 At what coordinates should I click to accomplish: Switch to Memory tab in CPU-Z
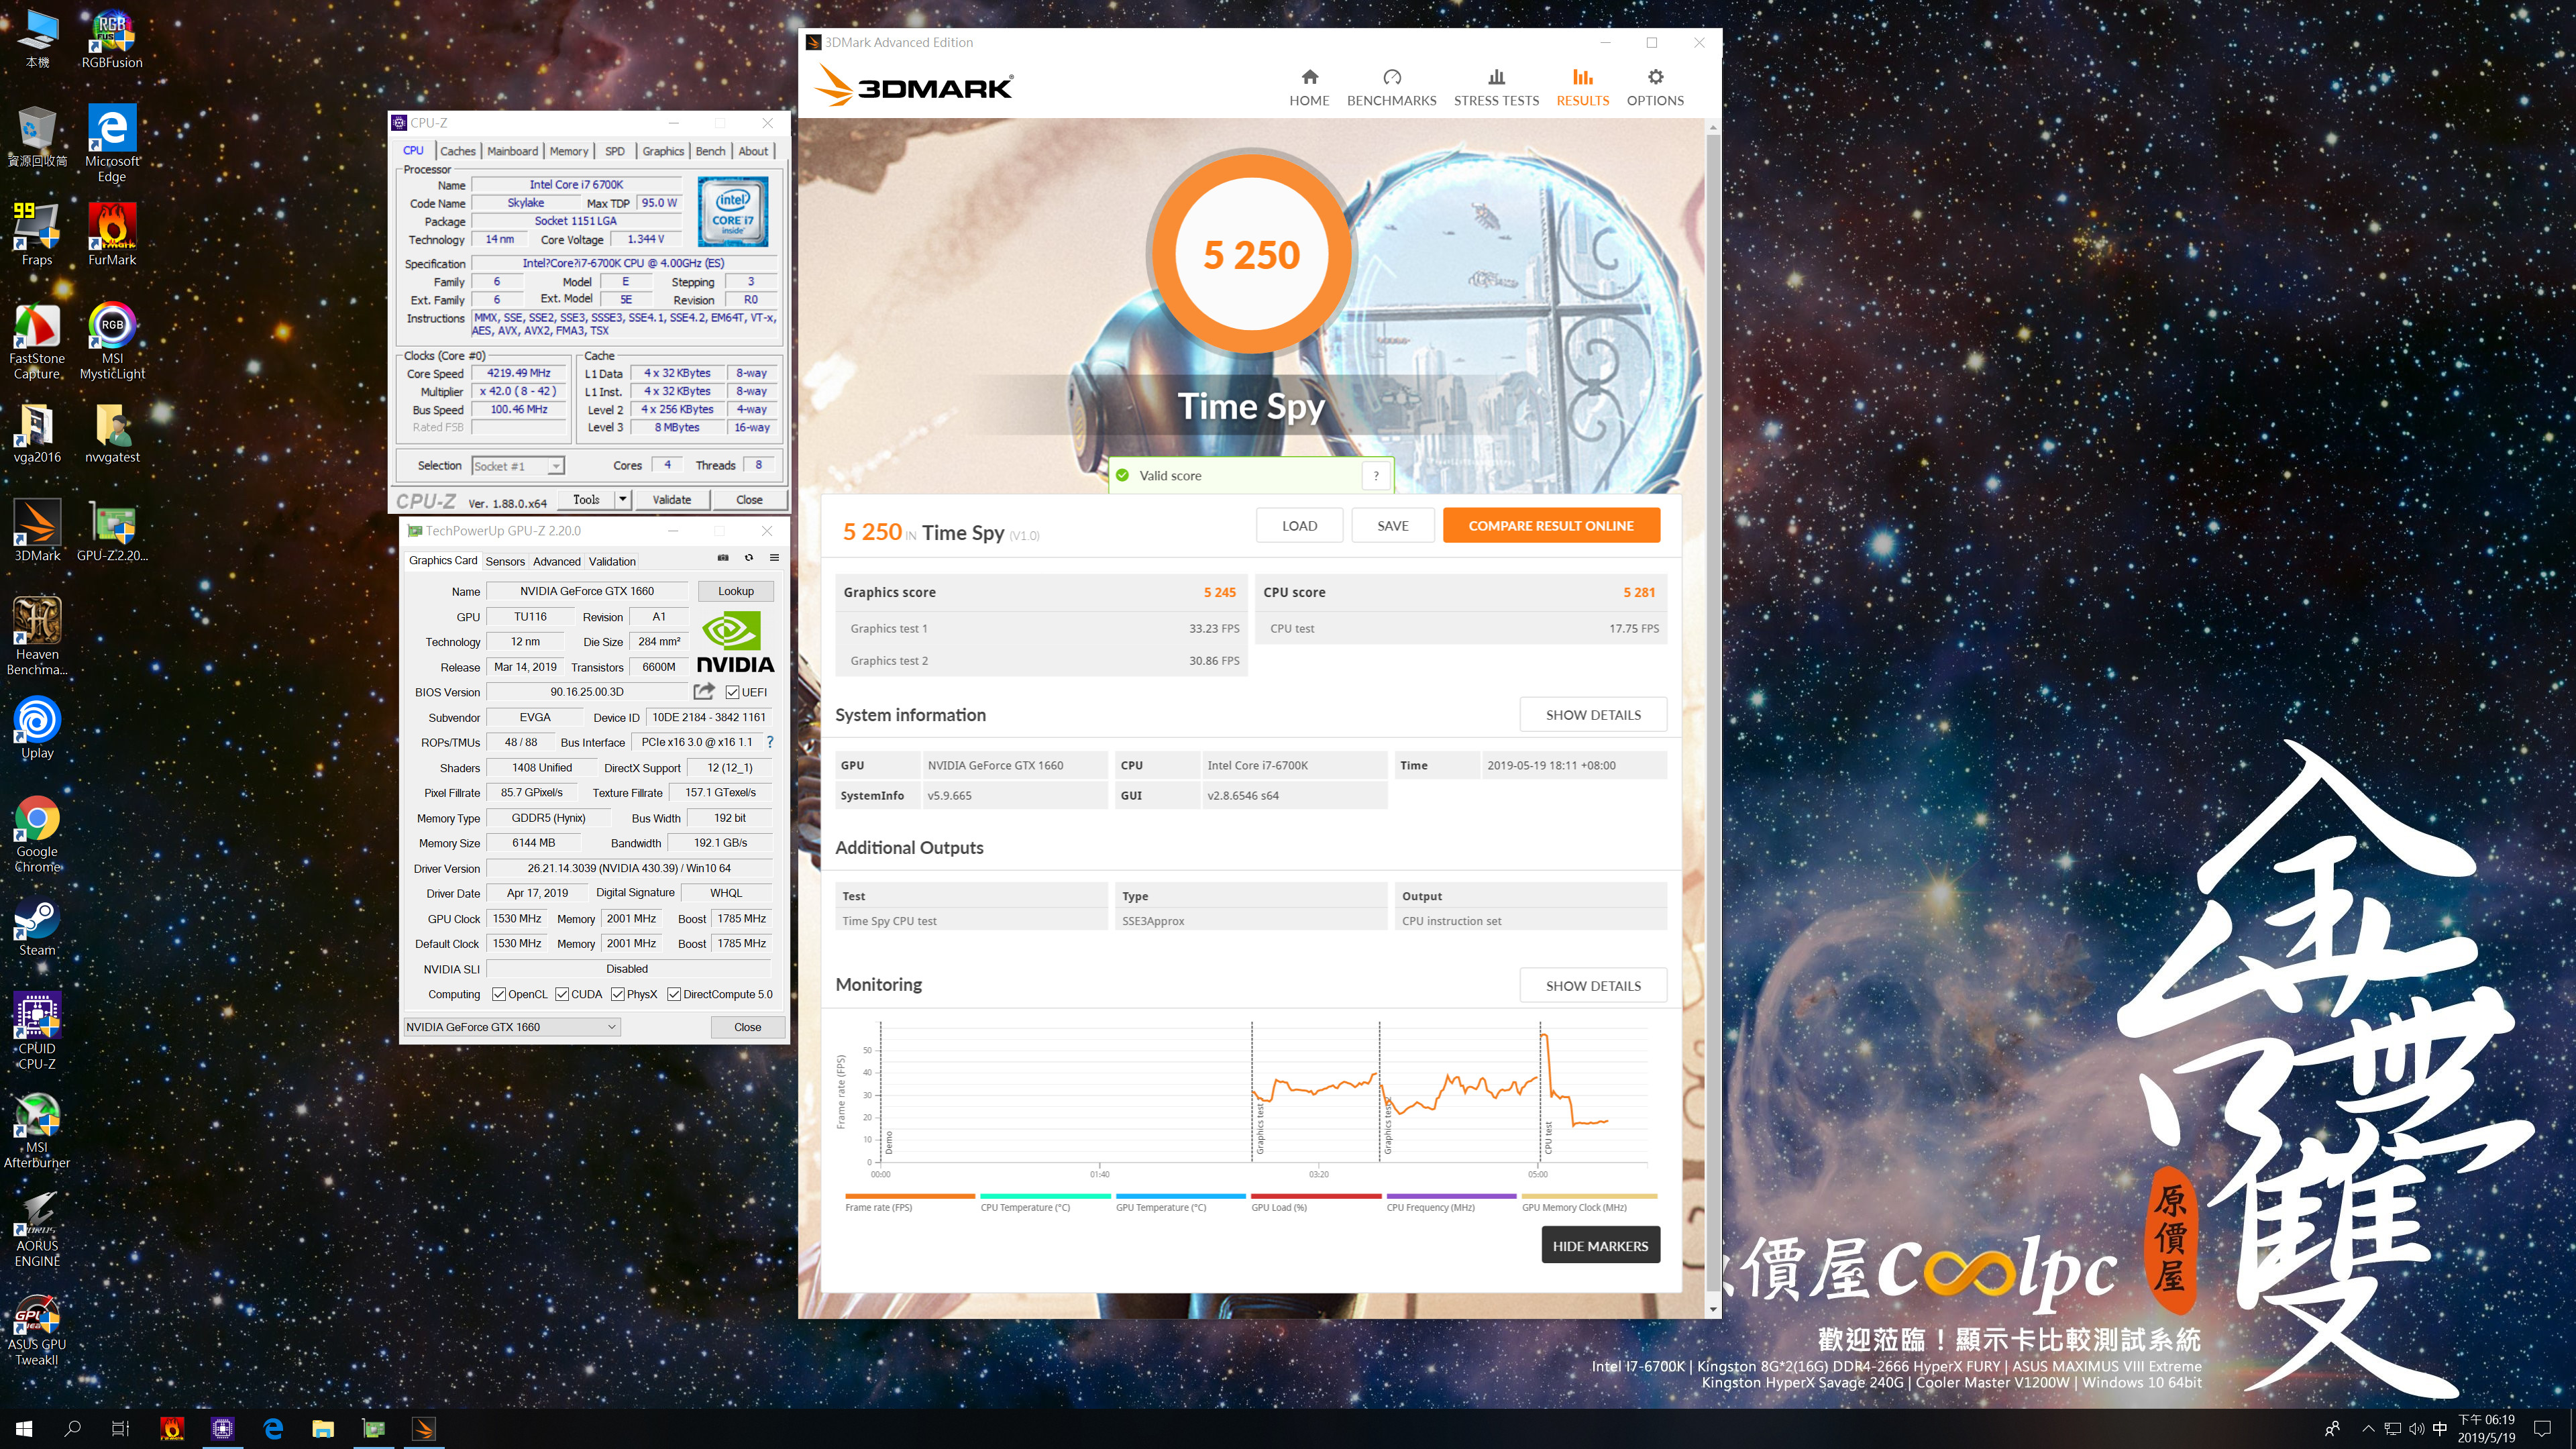click(x=569, y=151)
